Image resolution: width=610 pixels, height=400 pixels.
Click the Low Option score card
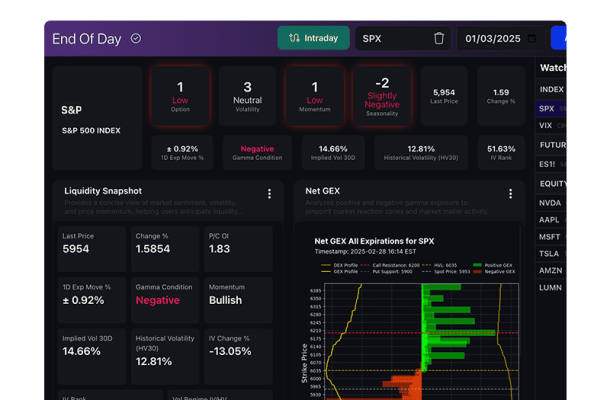pos(180,96)
